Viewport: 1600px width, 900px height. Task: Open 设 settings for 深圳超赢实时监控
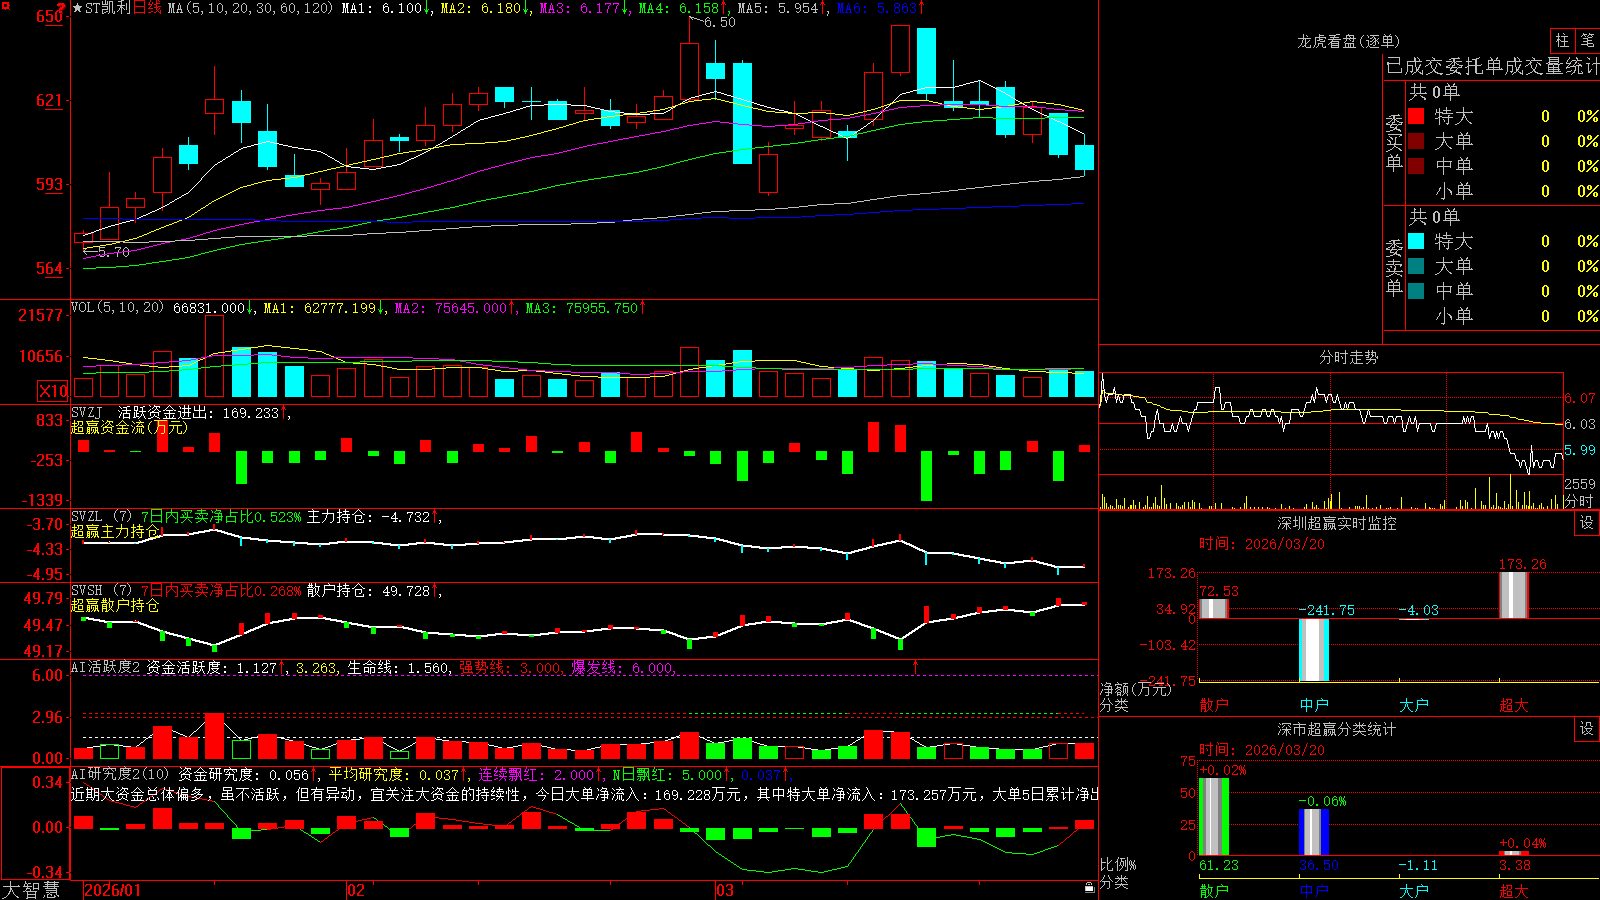[1587, 524]
